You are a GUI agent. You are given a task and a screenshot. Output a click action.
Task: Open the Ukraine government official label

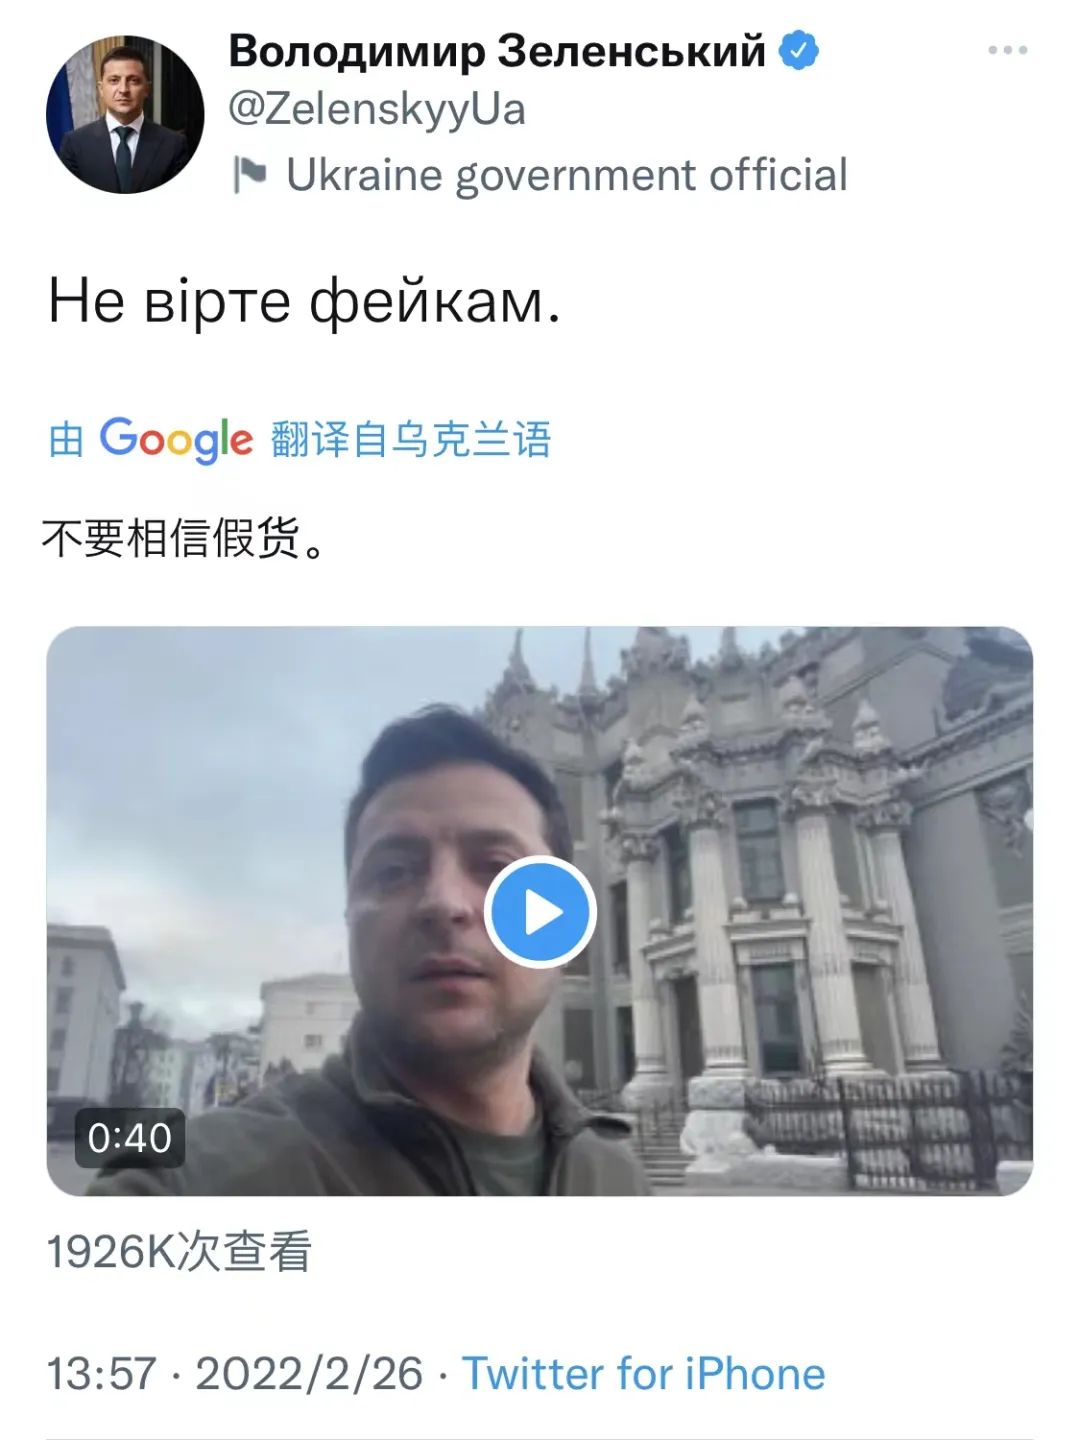pyautogui.click(x=567, y=175)
